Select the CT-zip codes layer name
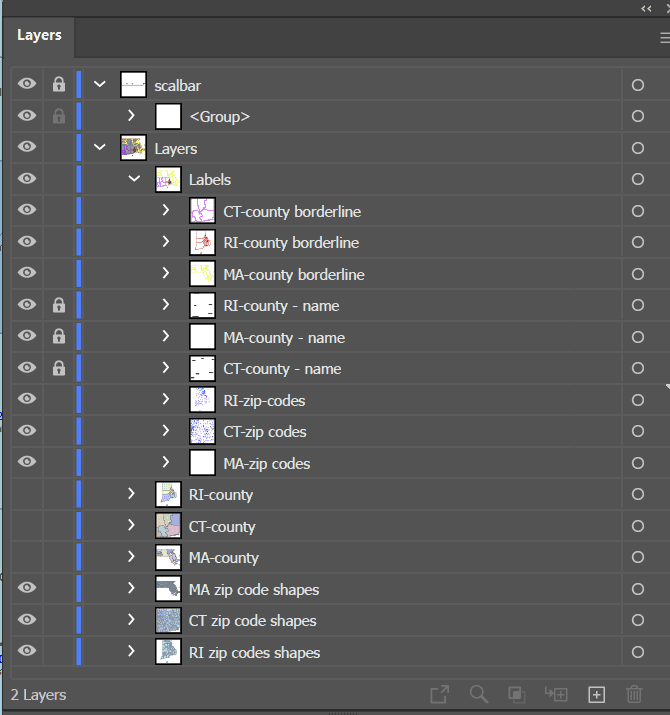The width and height of the screenshot is (670, 715). (265, 432)
